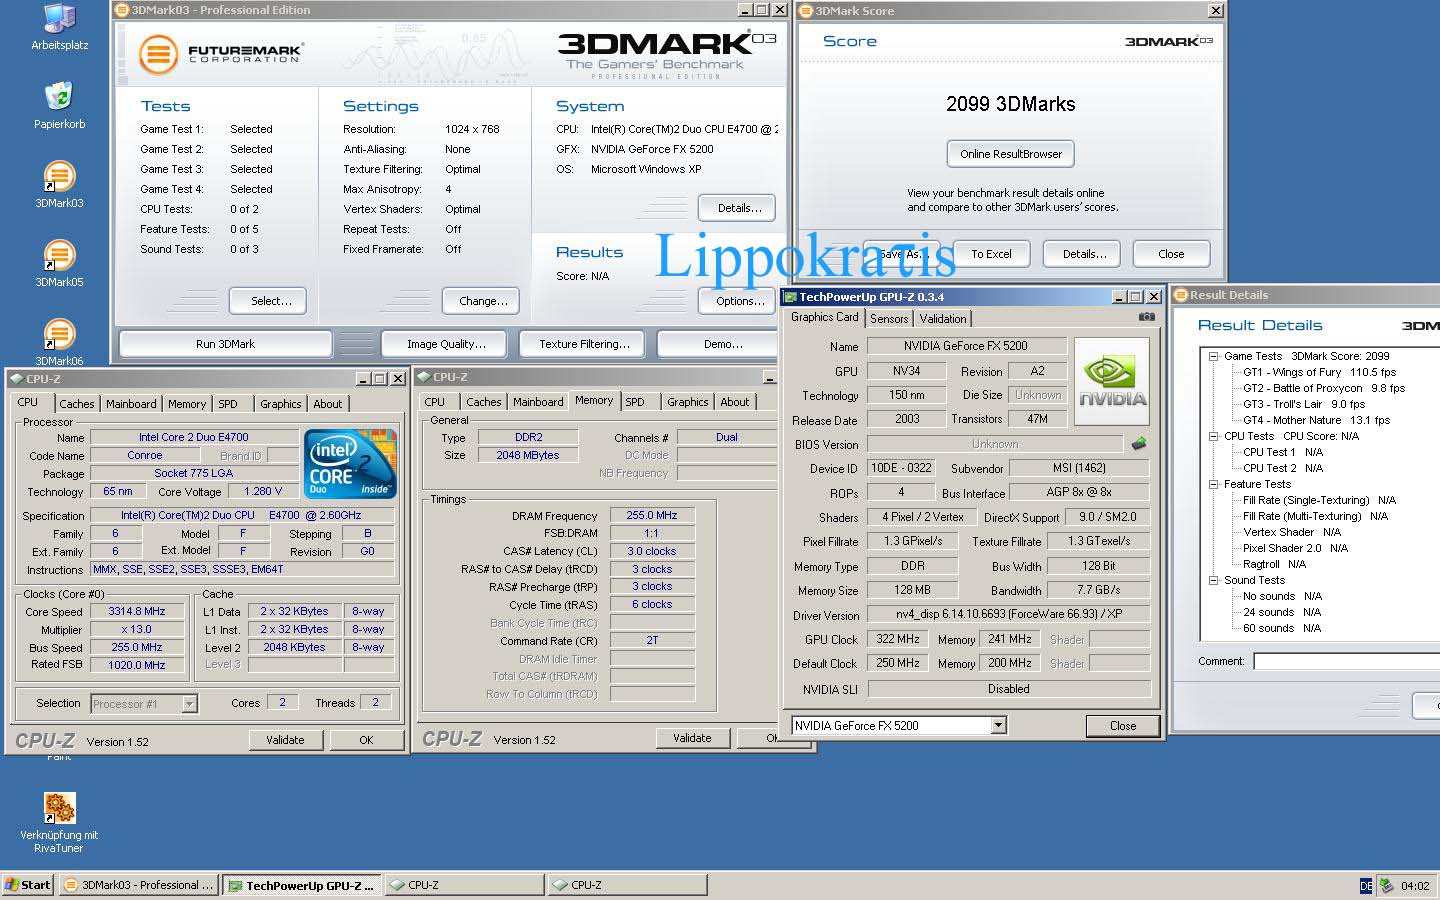Open Caches tab in left CPU-Z
The height and width of the screenshot is (900, 1440).
[76, 404]
